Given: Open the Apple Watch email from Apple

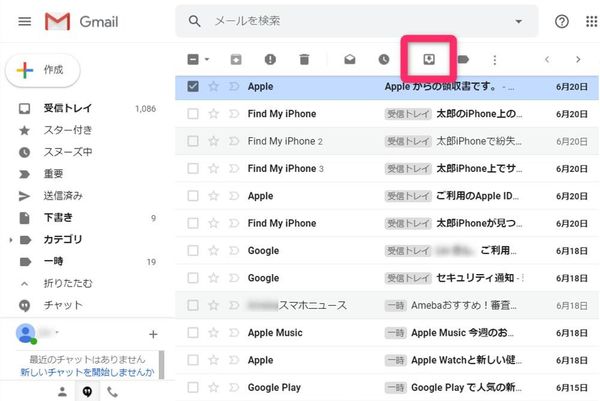Looking at the screenshot, I should click(386, 360).
